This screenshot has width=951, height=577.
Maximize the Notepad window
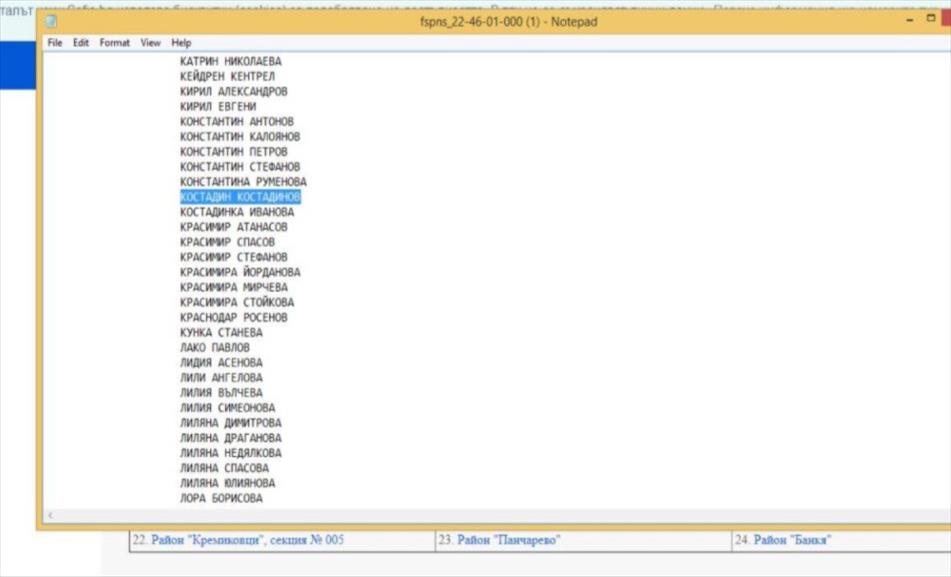pos(931,19)
